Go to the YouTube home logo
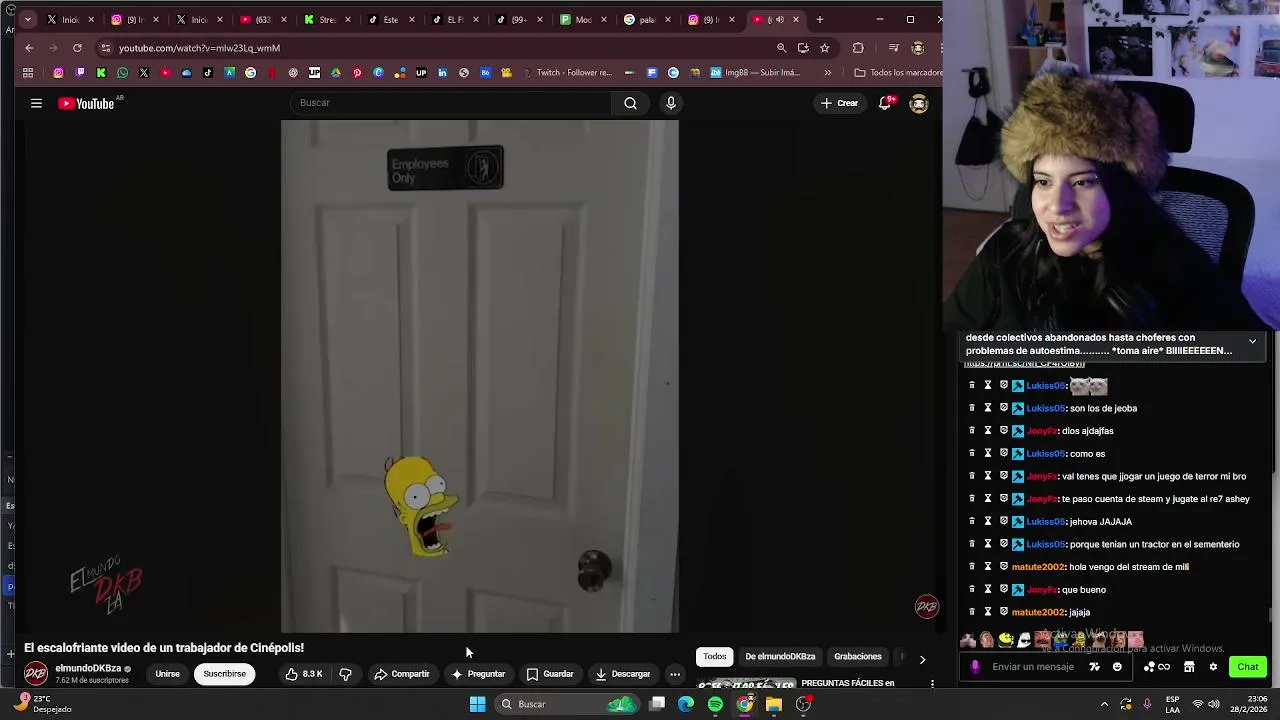Viewport: 1280px width, 720px height. tap(86, 103)
